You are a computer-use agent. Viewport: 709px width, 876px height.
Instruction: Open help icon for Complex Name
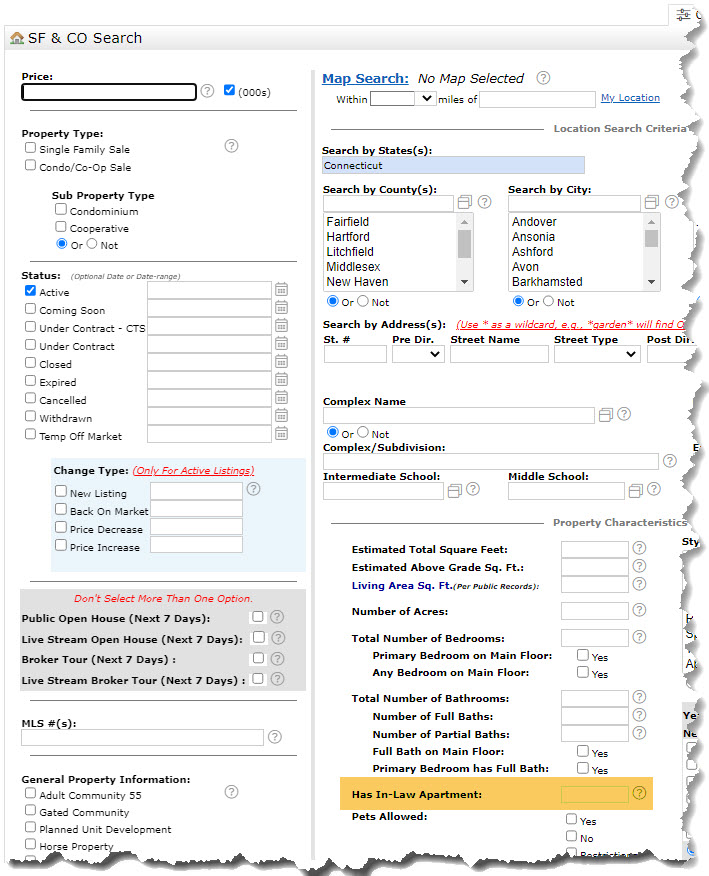click(624, 414)
